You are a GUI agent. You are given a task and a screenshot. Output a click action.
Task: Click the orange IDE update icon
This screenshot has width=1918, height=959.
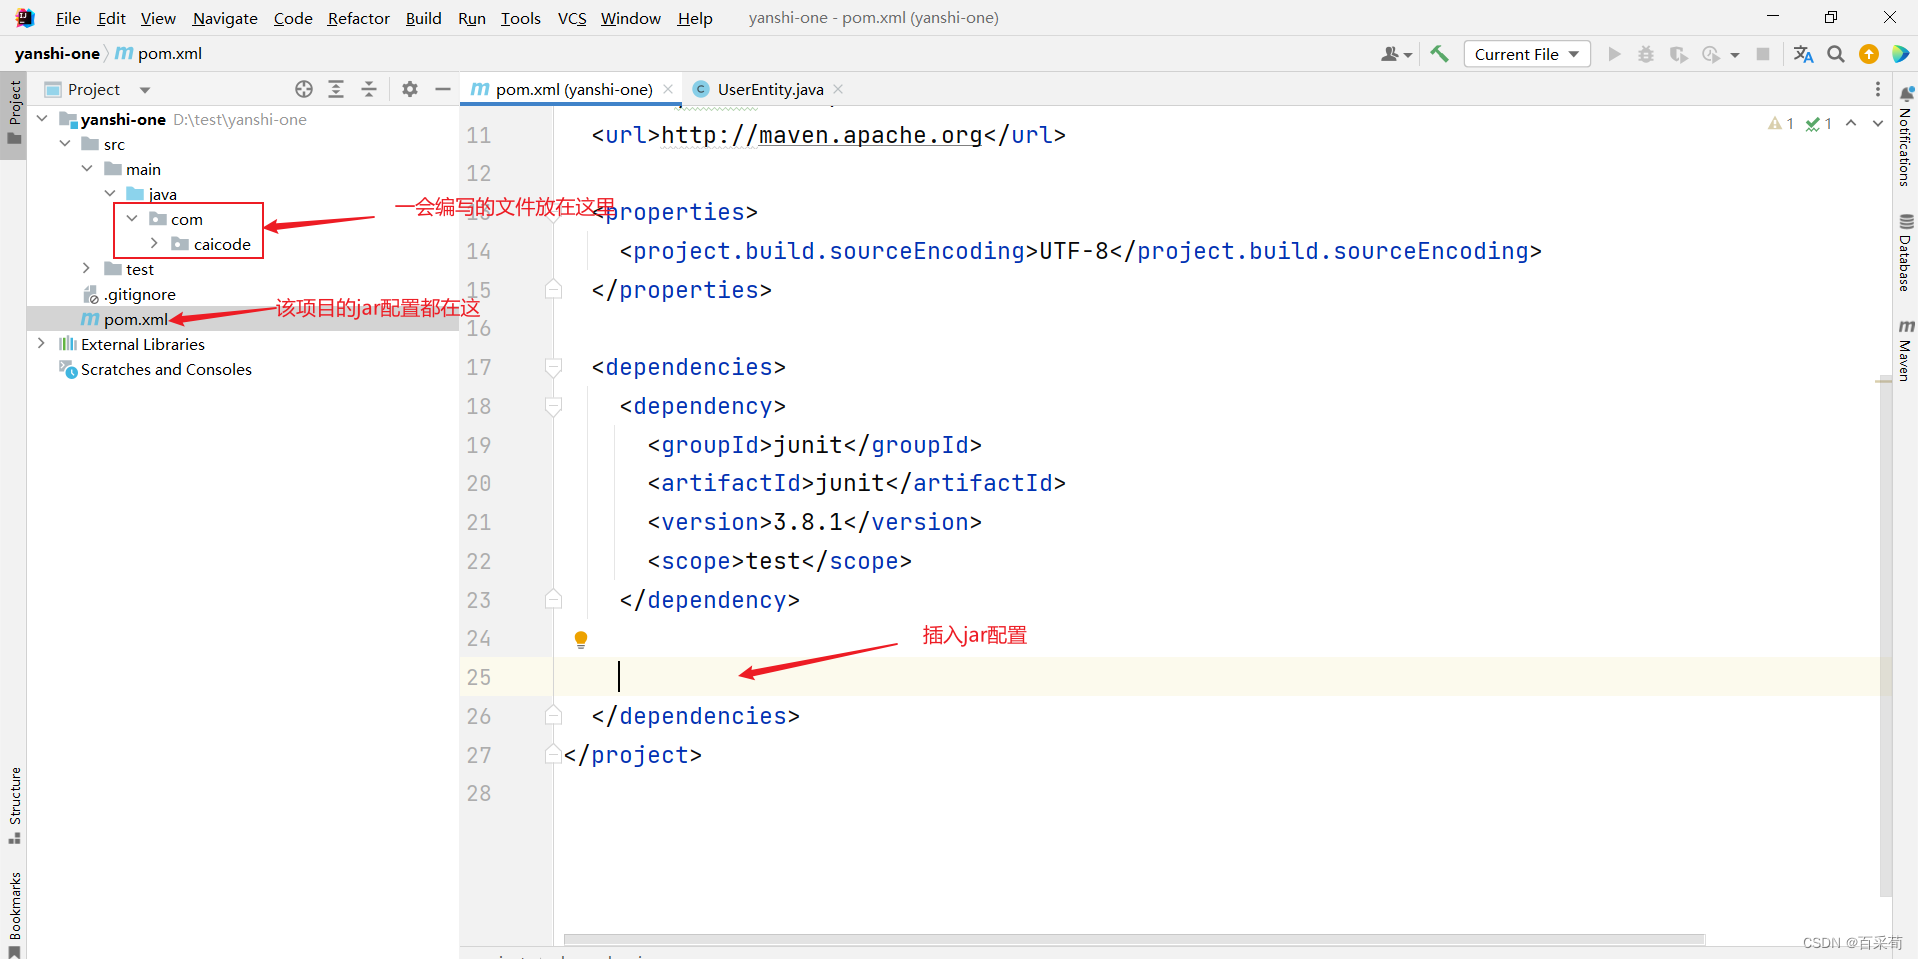[x=1868, y=54]
